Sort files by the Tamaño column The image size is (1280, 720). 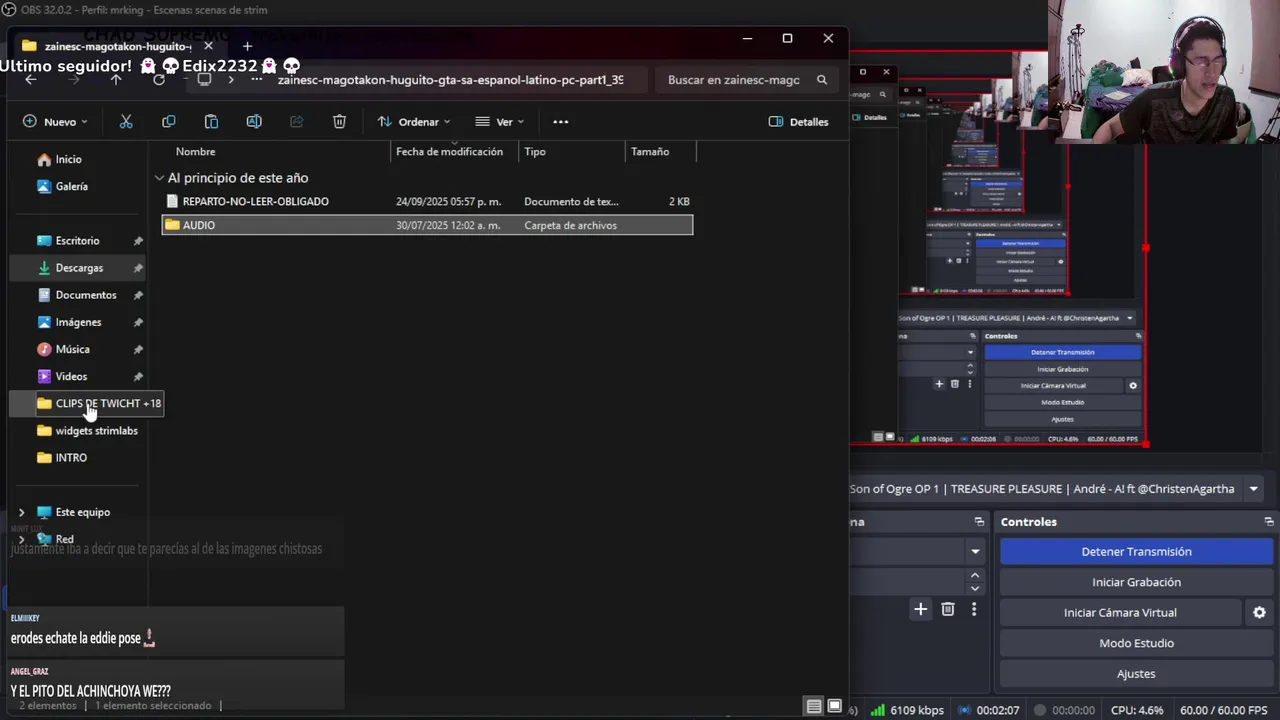(660, 152)
